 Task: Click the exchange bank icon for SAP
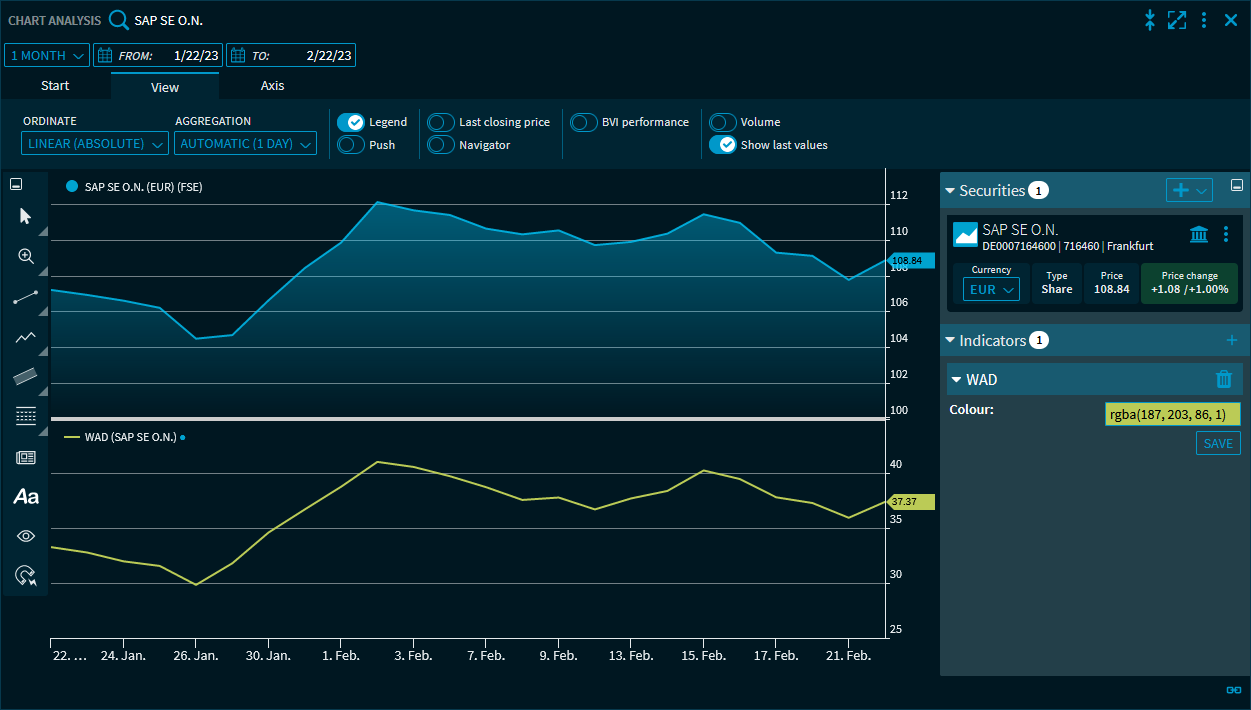click(x=1198, y=234)
